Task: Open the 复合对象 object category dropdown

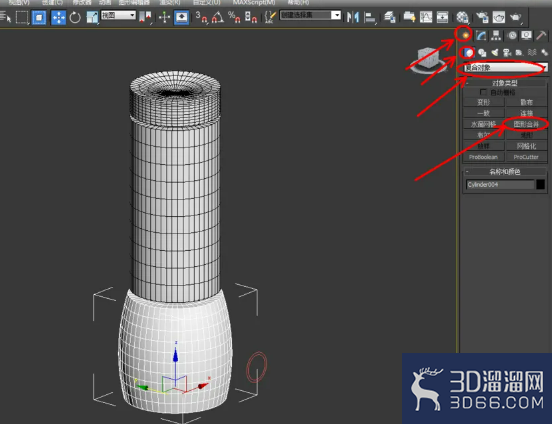Action: point(506,67)
